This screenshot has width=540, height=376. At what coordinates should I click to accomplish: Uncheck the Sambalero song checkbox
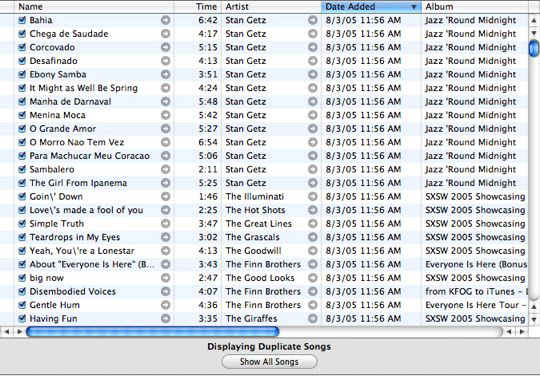click(22, 169)
